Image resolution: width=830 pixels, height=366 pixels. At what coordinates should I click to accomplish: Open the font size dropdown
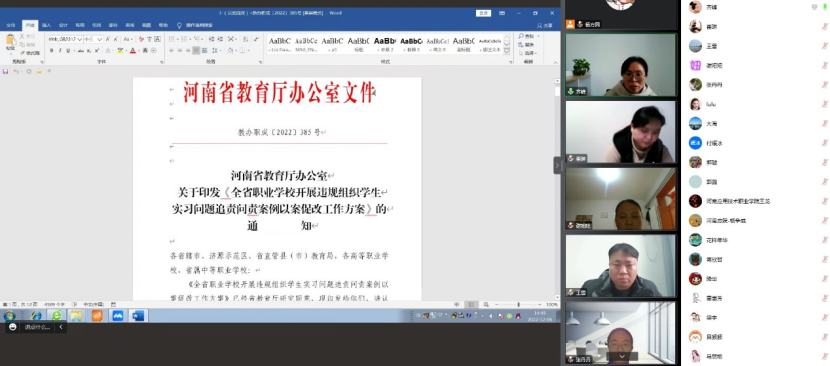pos(100,39)
